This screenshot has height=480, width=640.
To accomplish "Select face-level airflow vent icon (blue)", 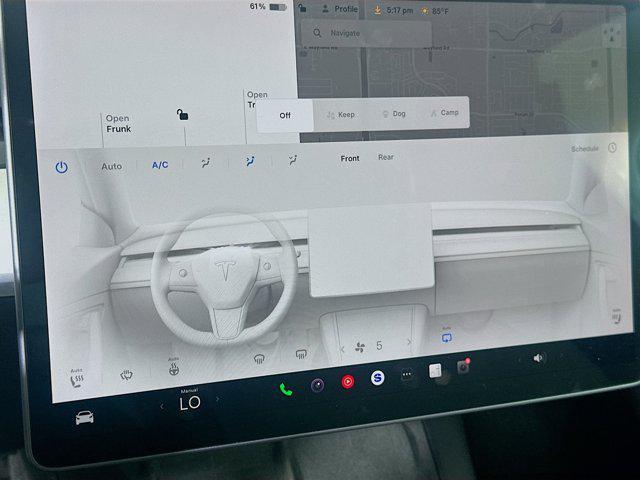I will tap(250, 161).
